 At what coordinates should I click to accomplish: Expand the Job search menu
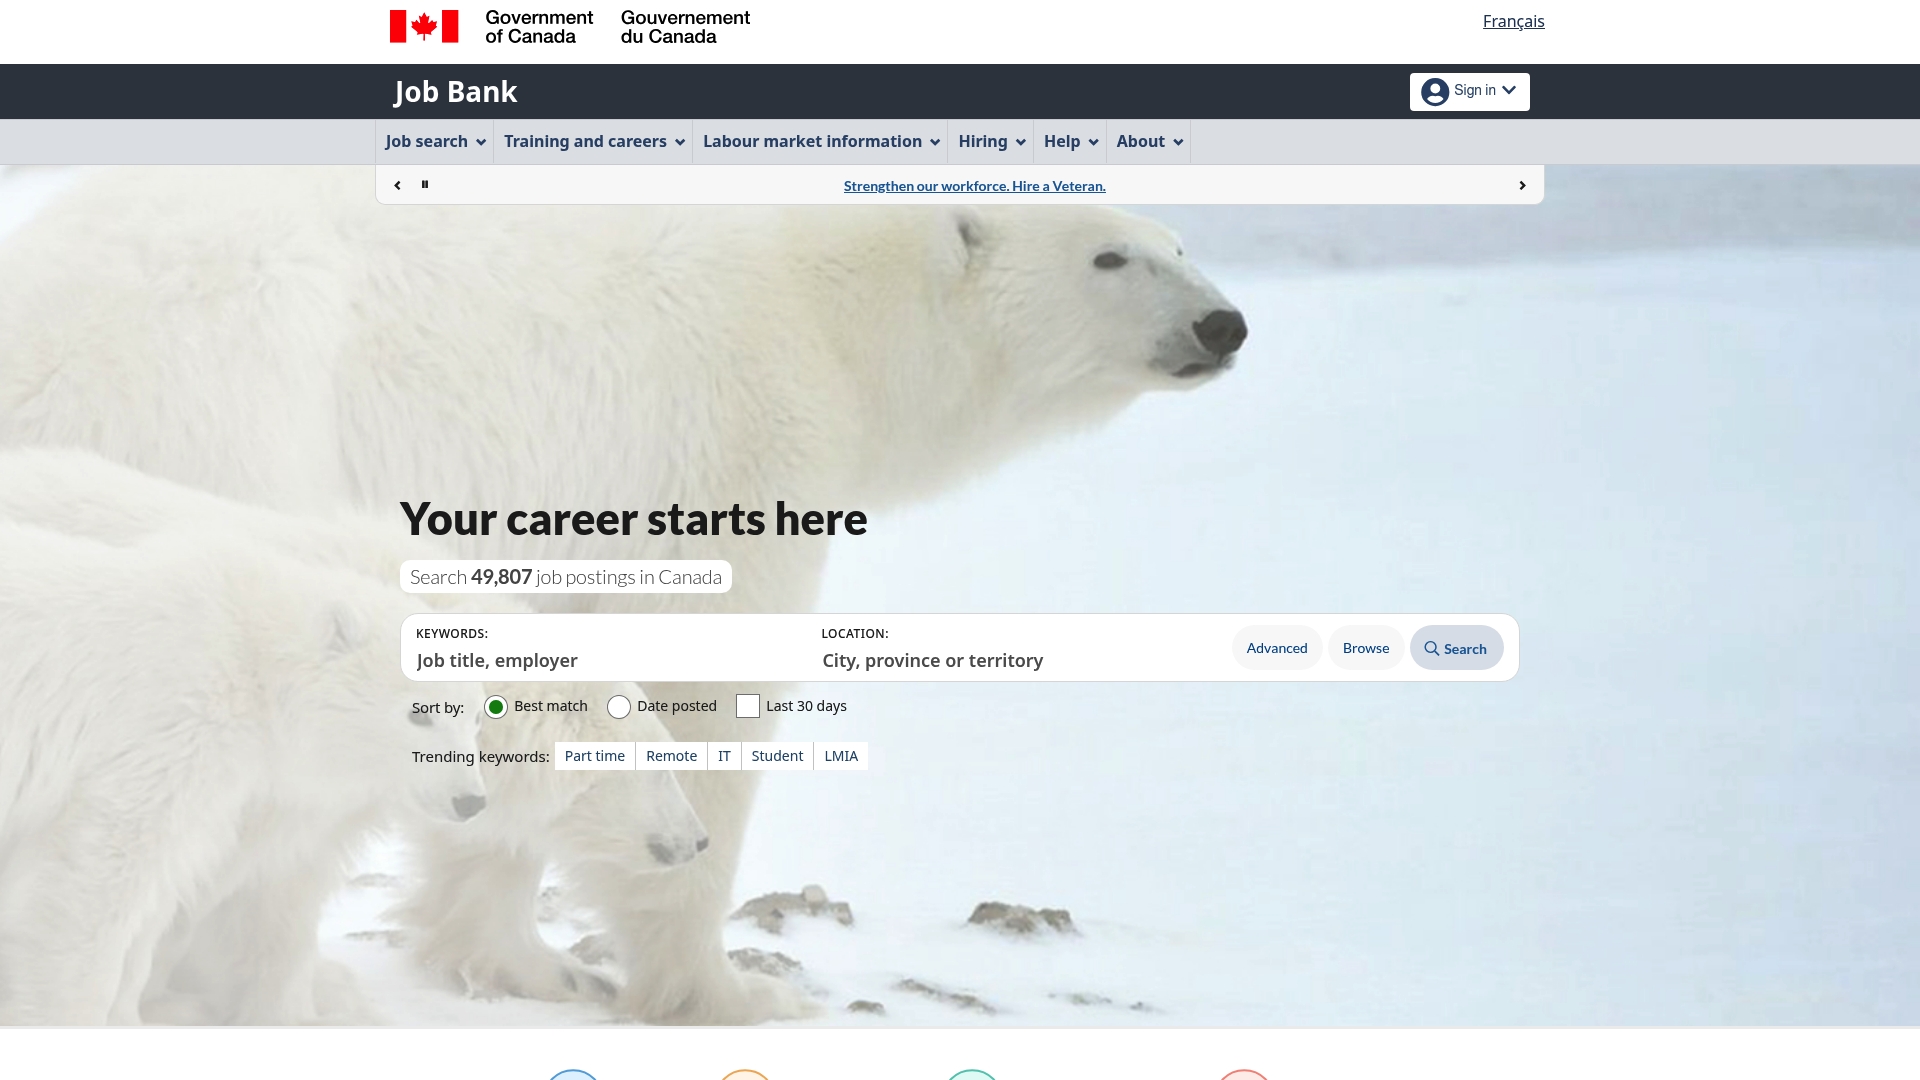[435, 142]
